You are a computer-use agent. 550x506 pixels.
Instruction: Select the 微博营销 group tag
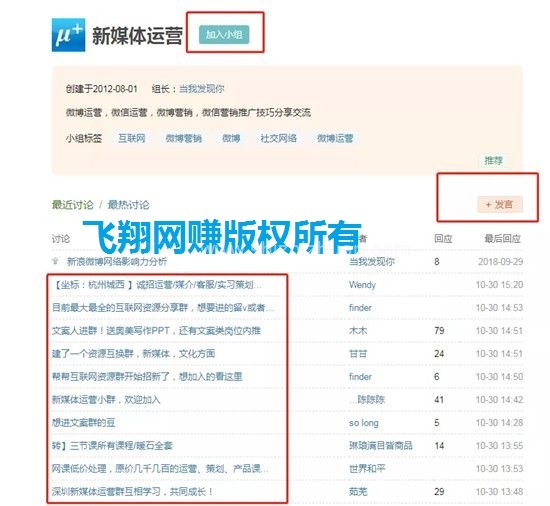tap(183, 138)
